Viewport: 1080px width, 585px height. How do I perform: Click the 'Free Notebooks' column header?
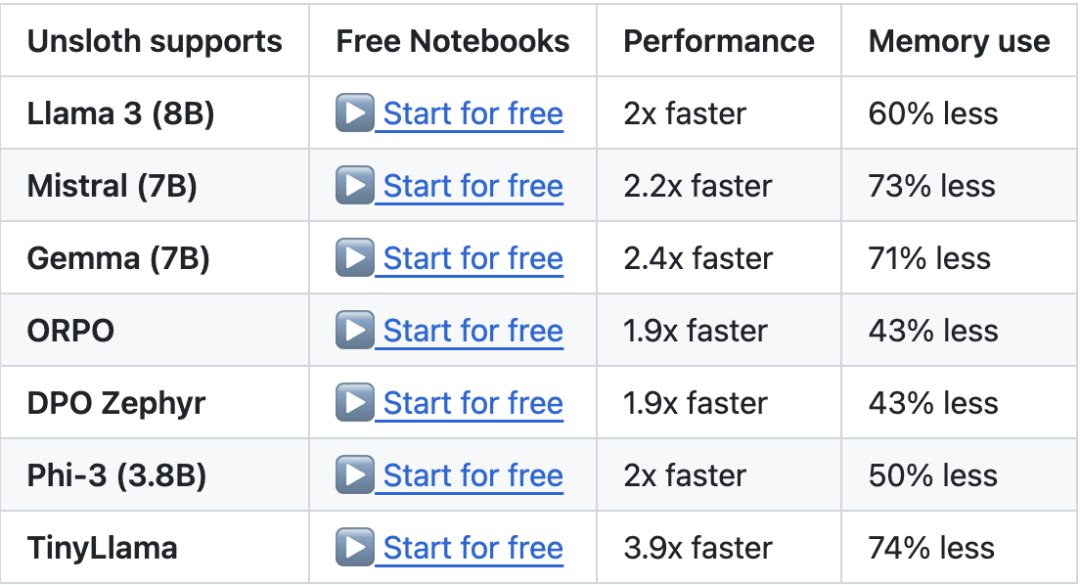pos(453,41)
